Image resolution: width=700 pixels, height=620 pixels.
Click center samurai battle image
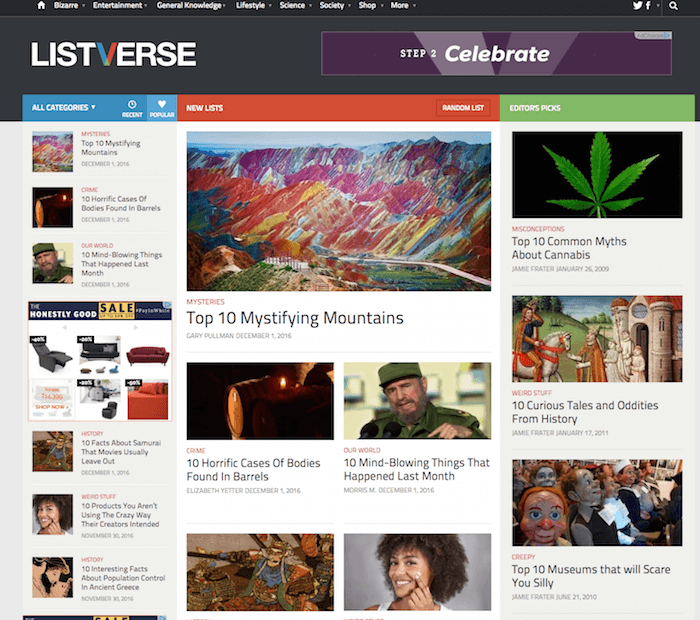click(x=260, y=572)
